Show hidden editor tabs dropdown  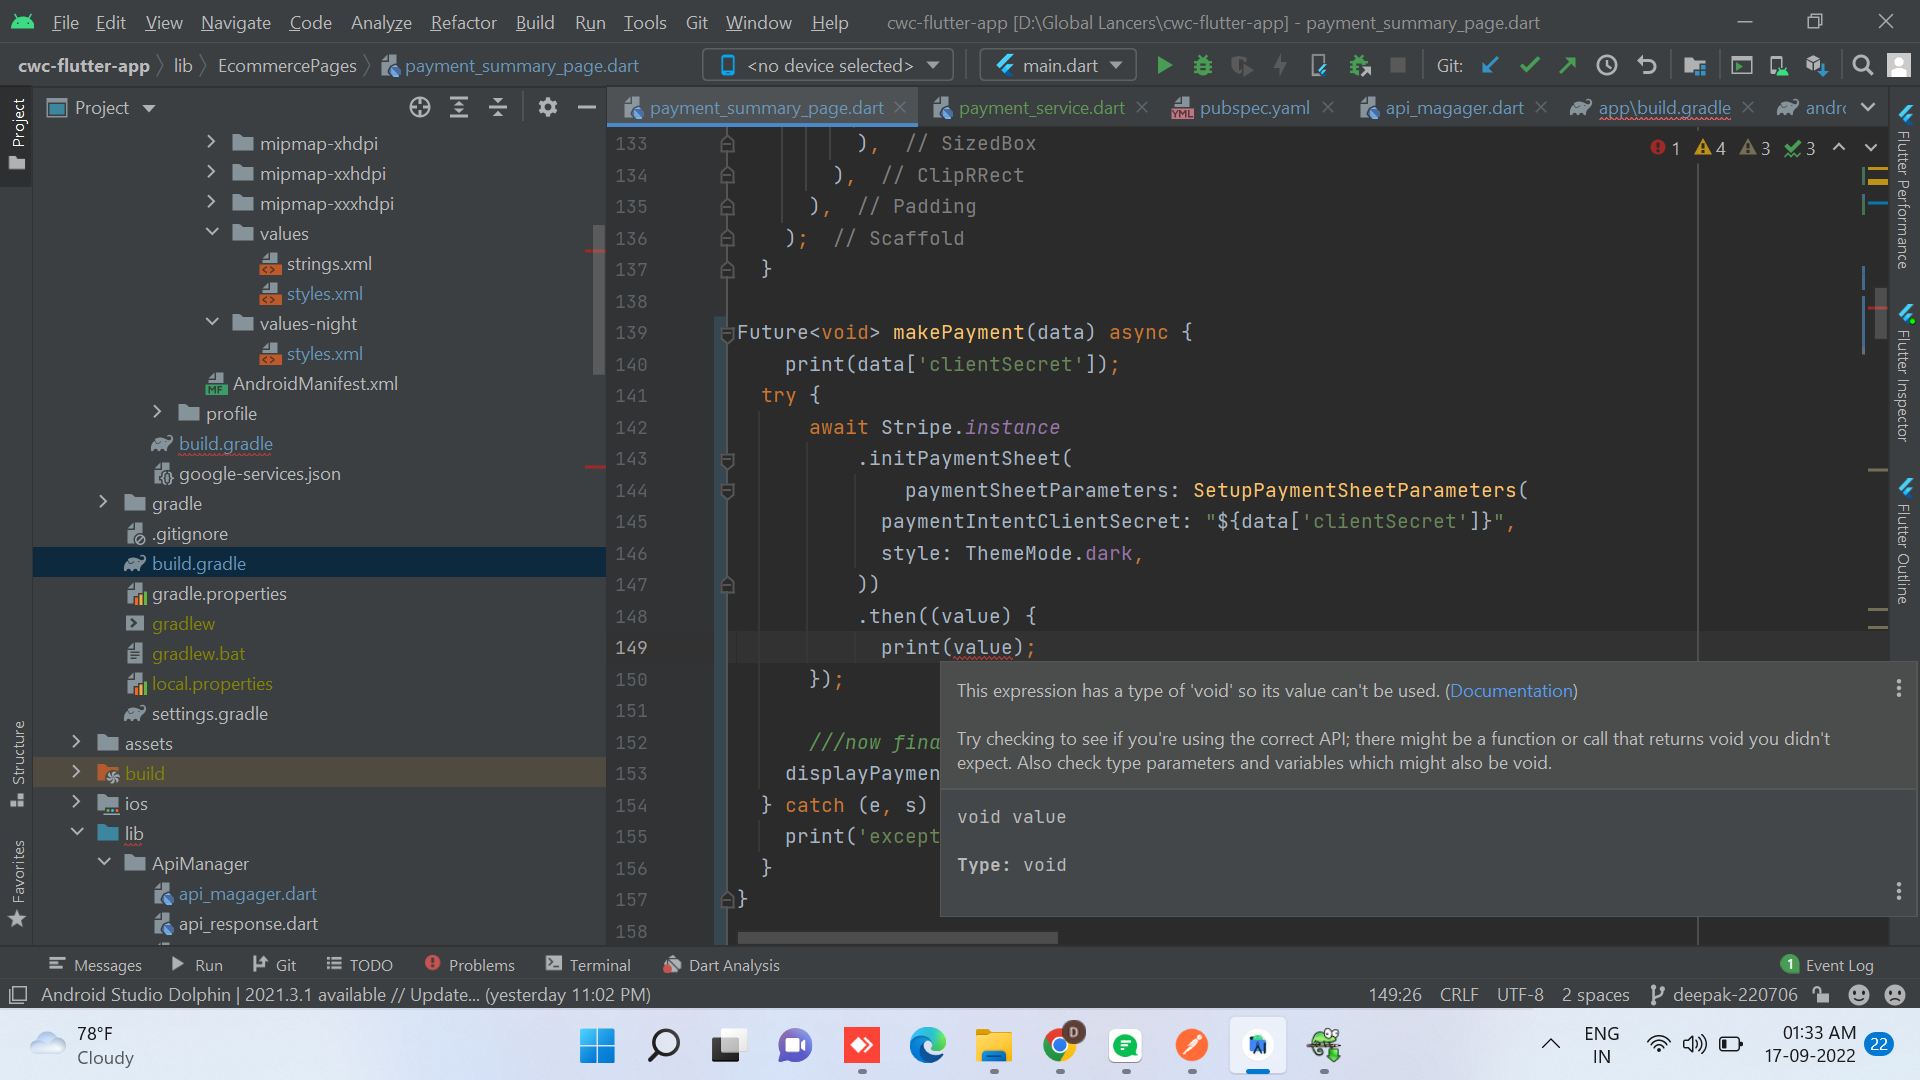(1868, 107)
